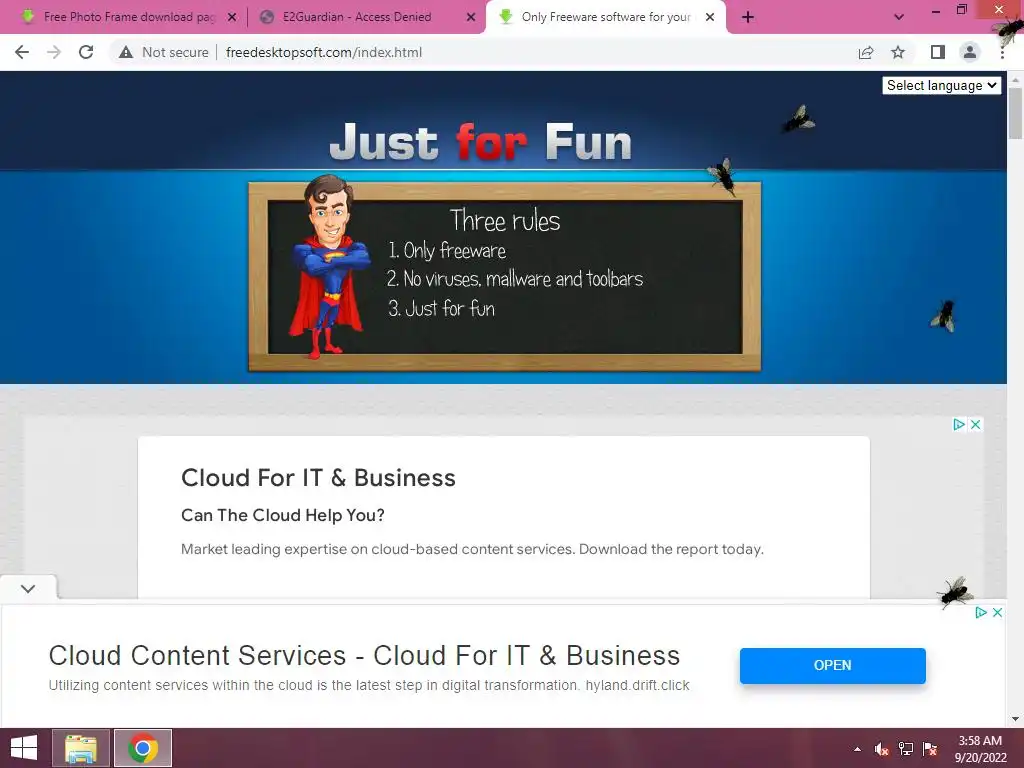This screenshot has width=1024, height=768.
Task: Reload the current page
Action: point(86,52)
